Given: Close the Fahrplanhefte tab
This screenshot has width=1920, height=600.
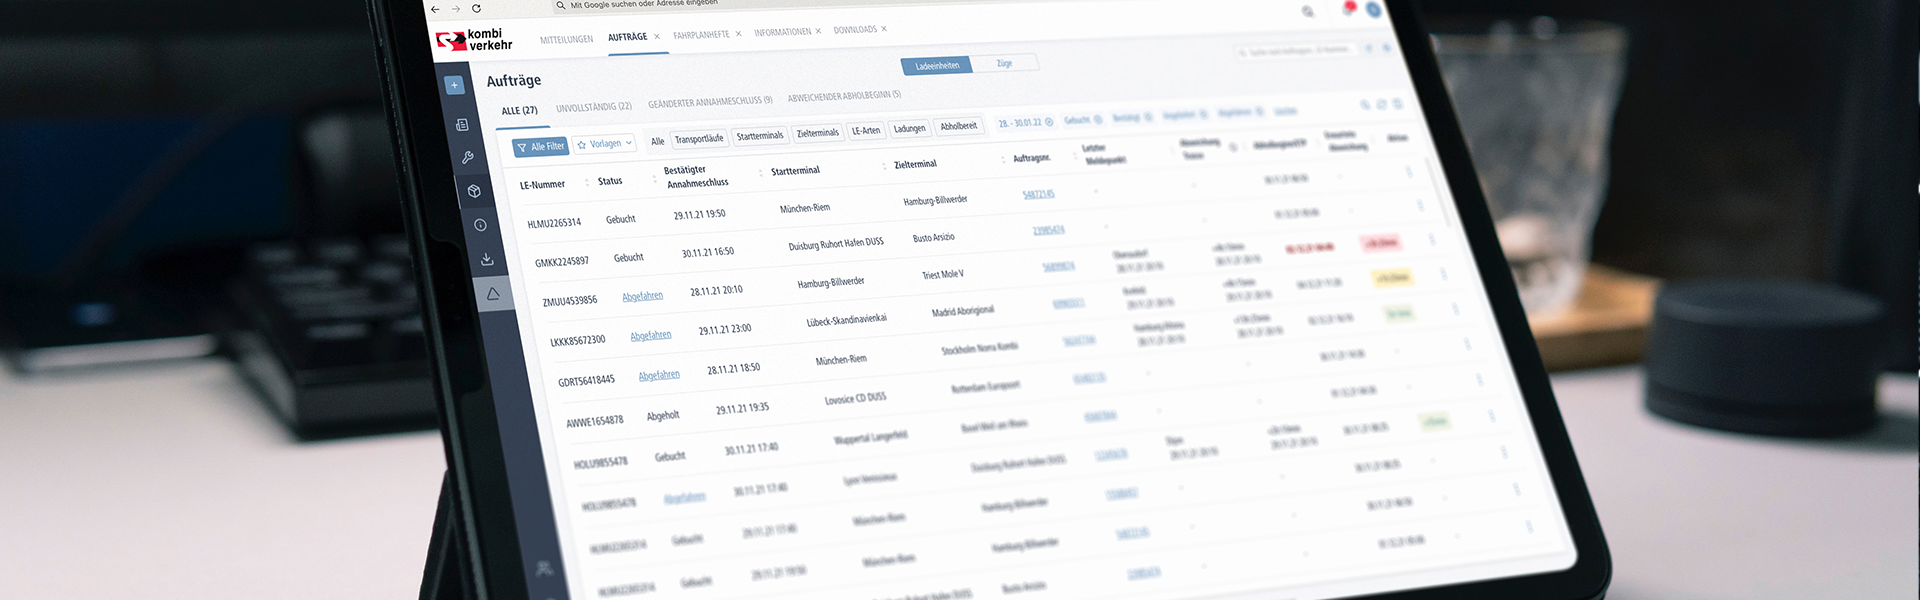Looking at the screenshot, I should point(738,33).
